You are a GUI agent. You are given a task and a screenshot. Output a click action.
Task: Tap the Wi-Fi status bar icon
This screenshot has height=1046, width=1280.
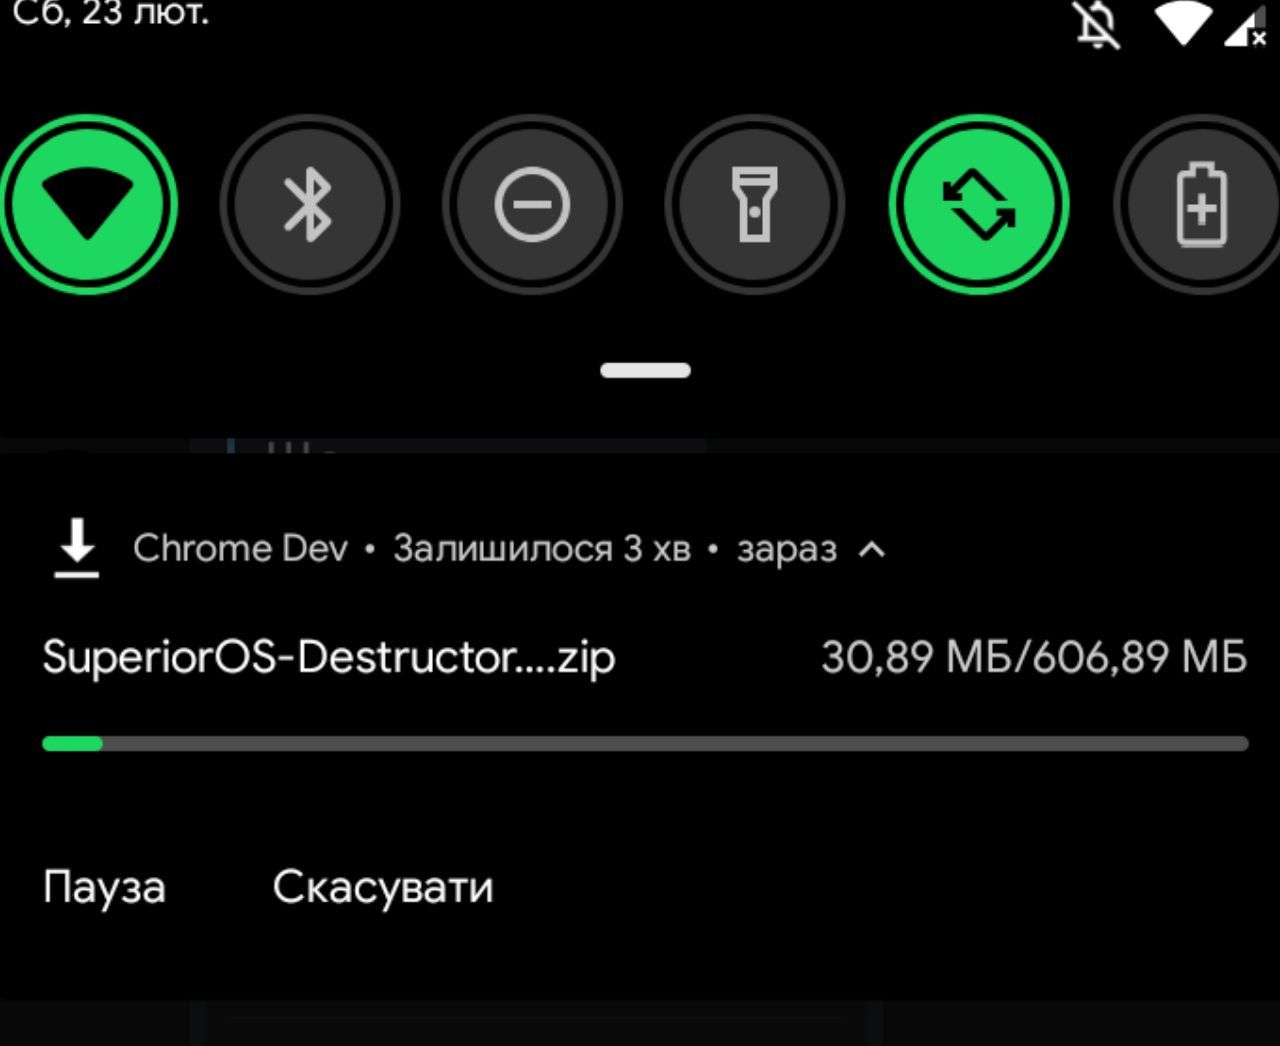pyautogui.click(x=1183, y=22)
